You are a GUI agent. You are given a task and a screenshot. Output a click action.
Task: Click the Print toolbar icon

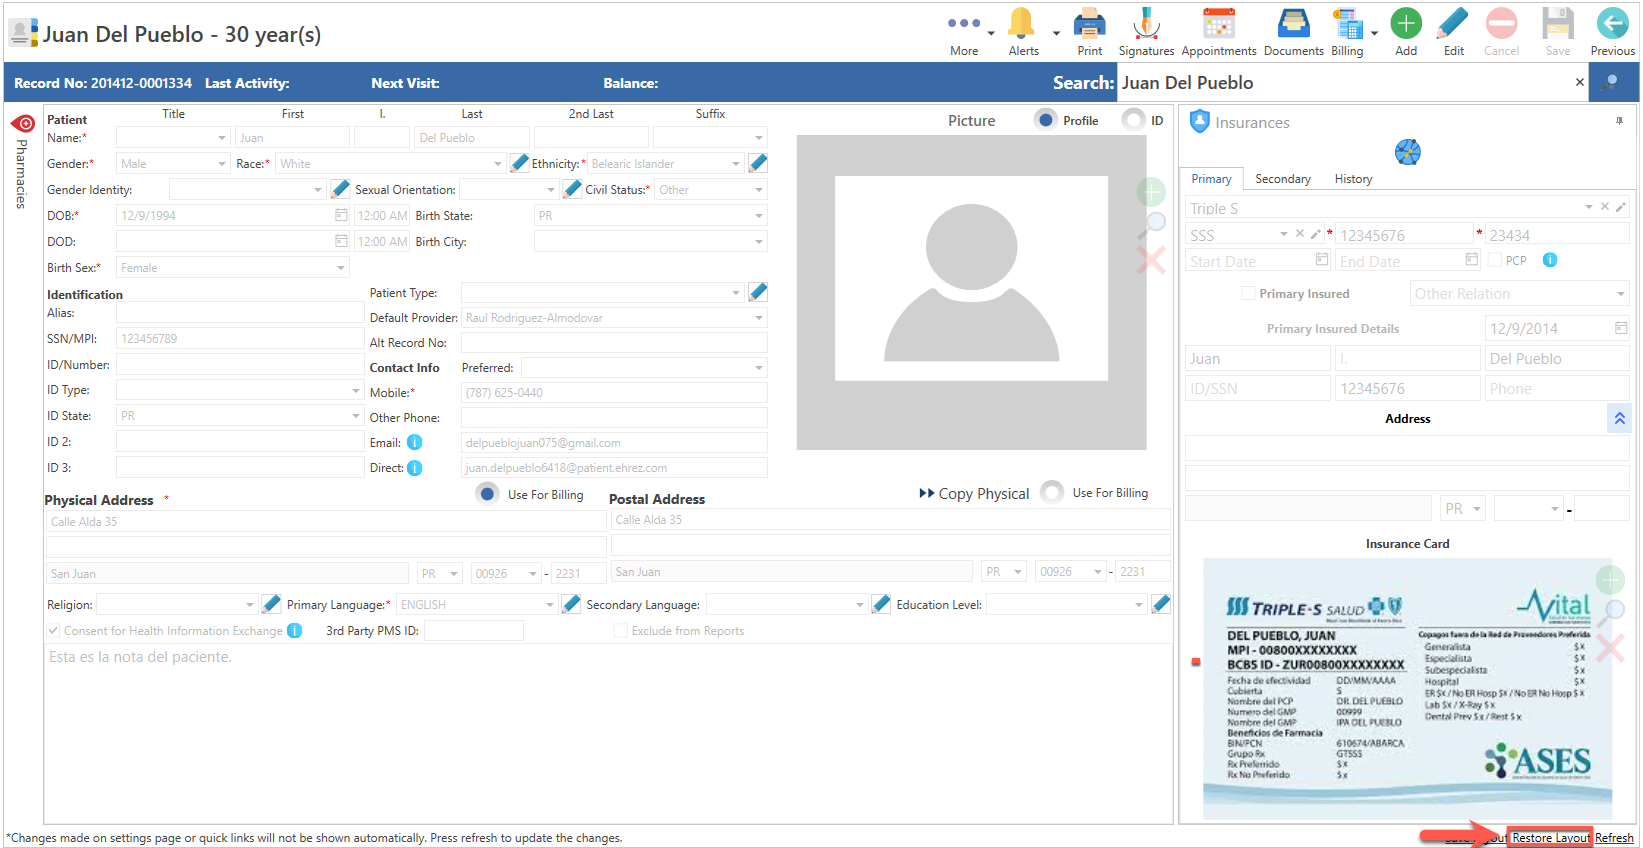coord(1089,32)
